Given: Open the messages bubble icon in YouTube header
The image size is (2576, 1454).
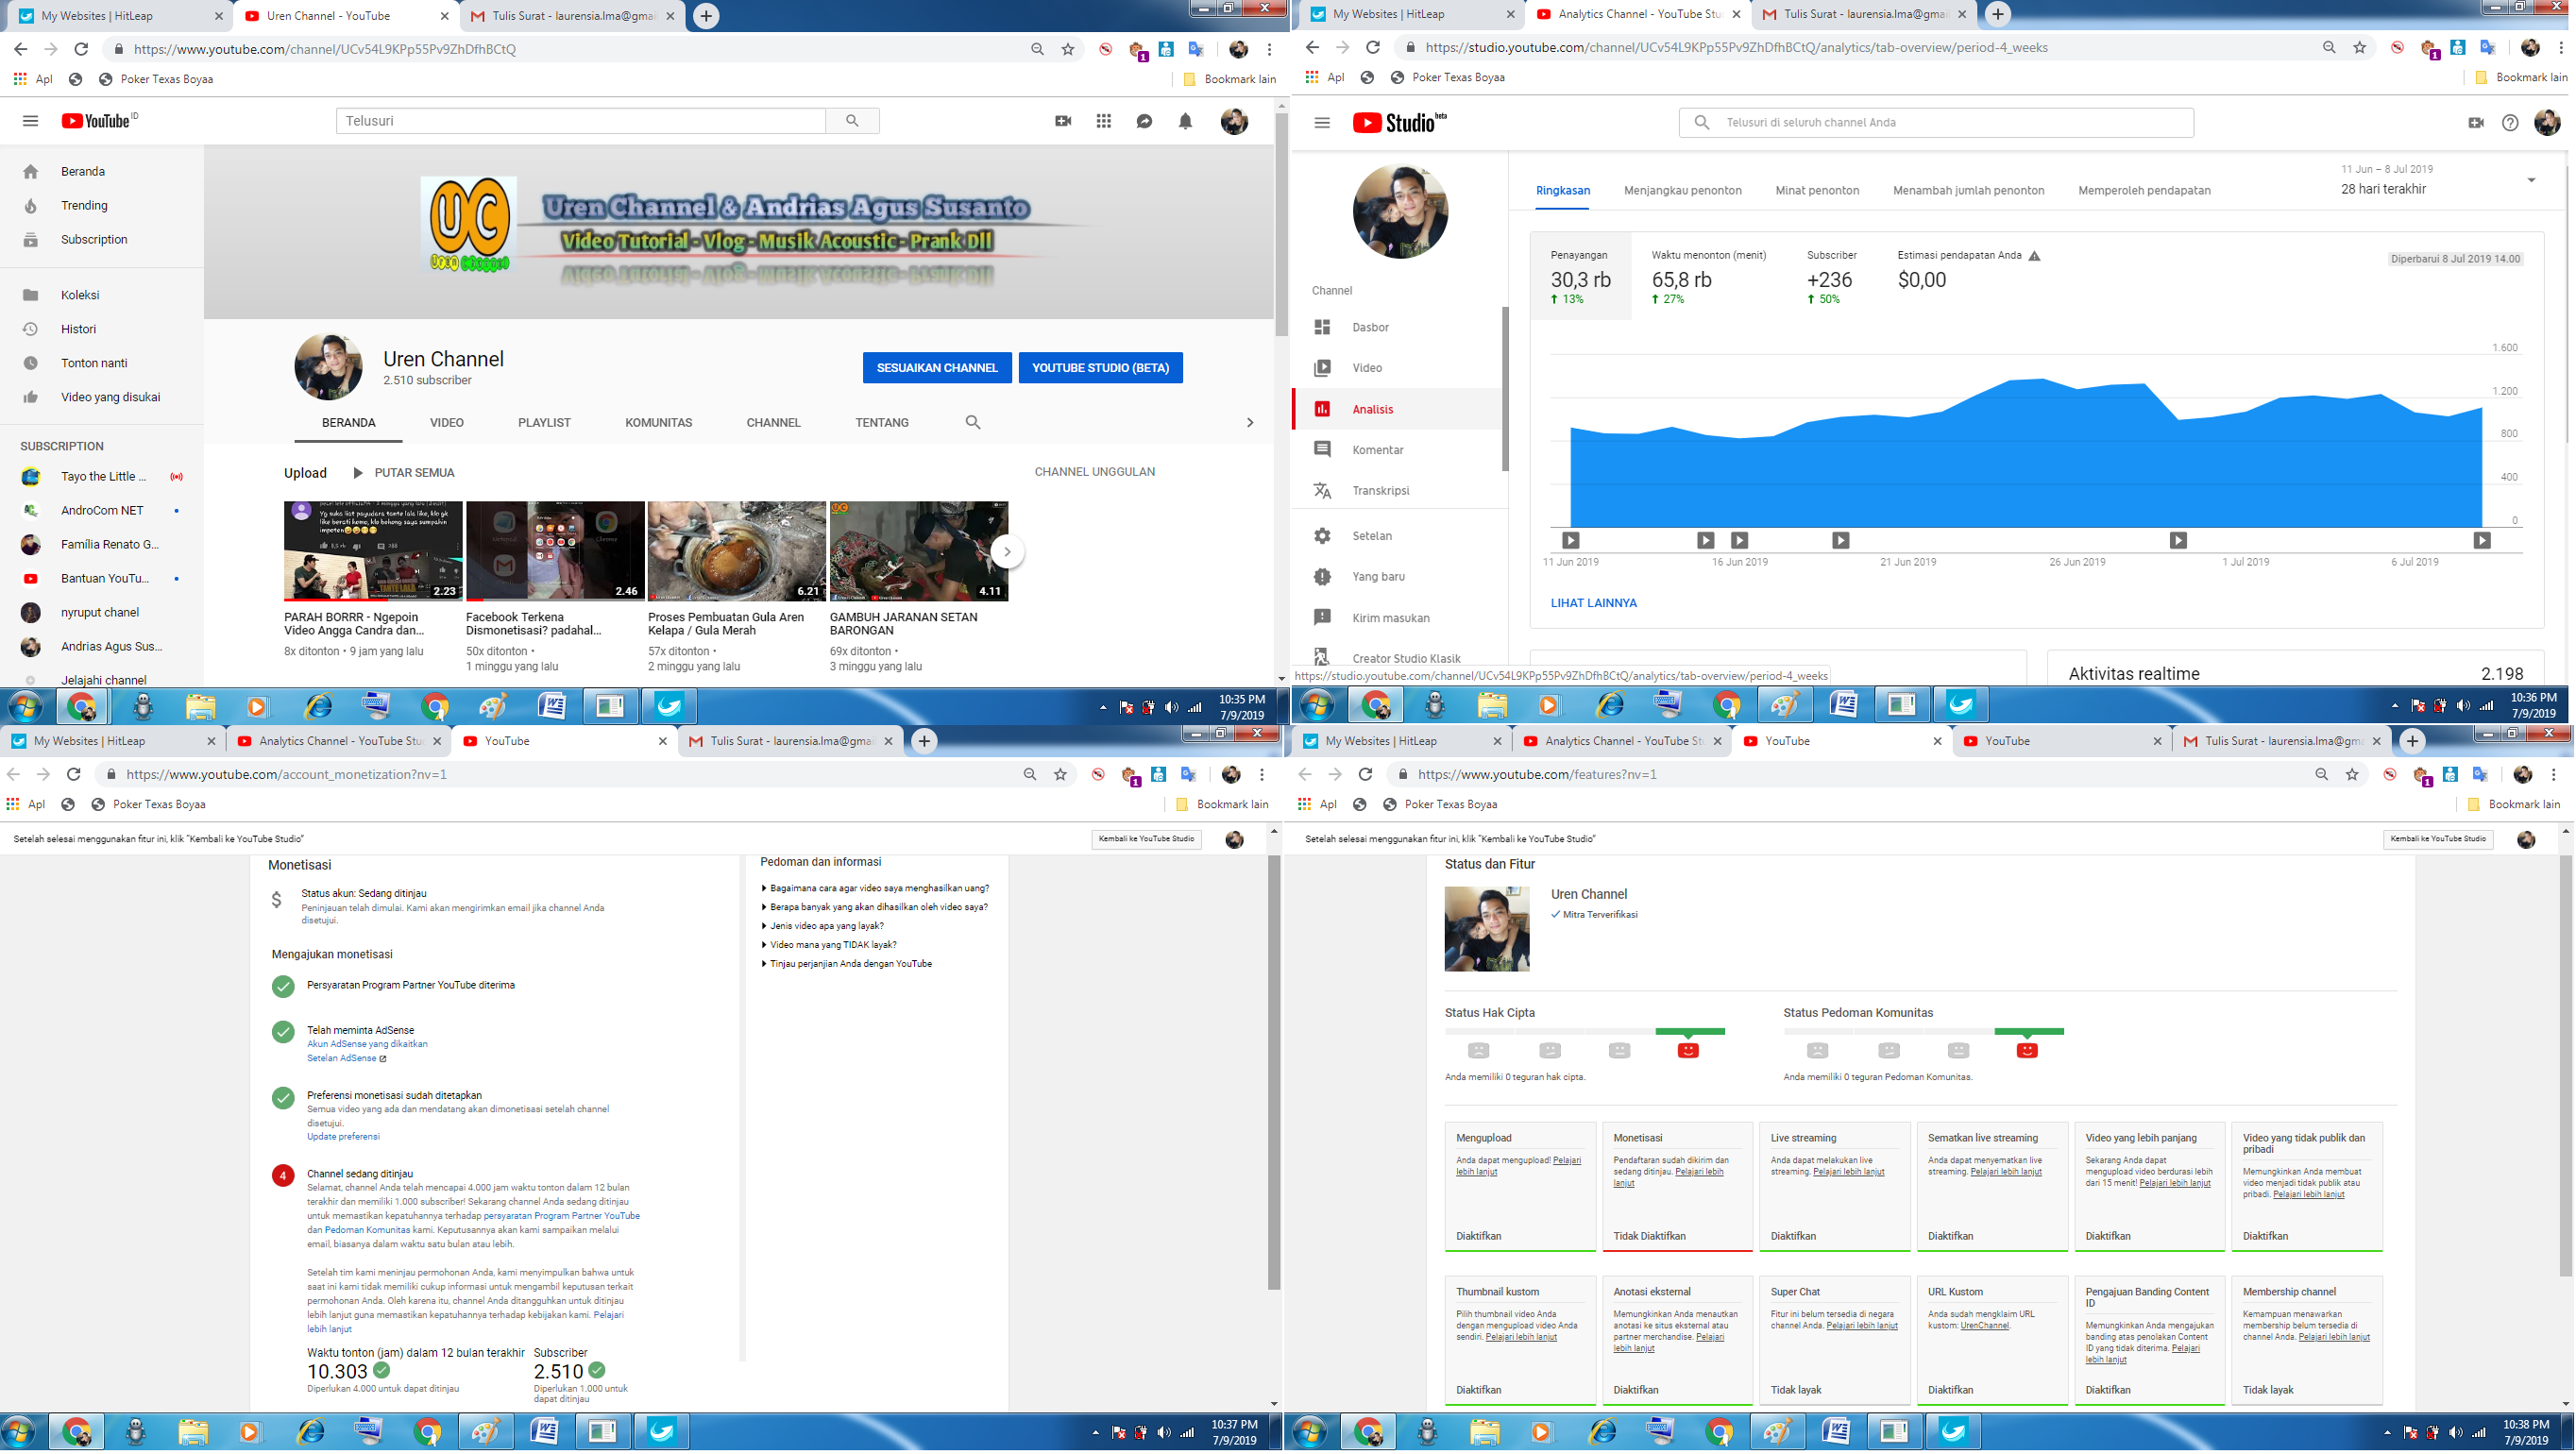Looking at the screenshot, I should (x=1144, y=121).
